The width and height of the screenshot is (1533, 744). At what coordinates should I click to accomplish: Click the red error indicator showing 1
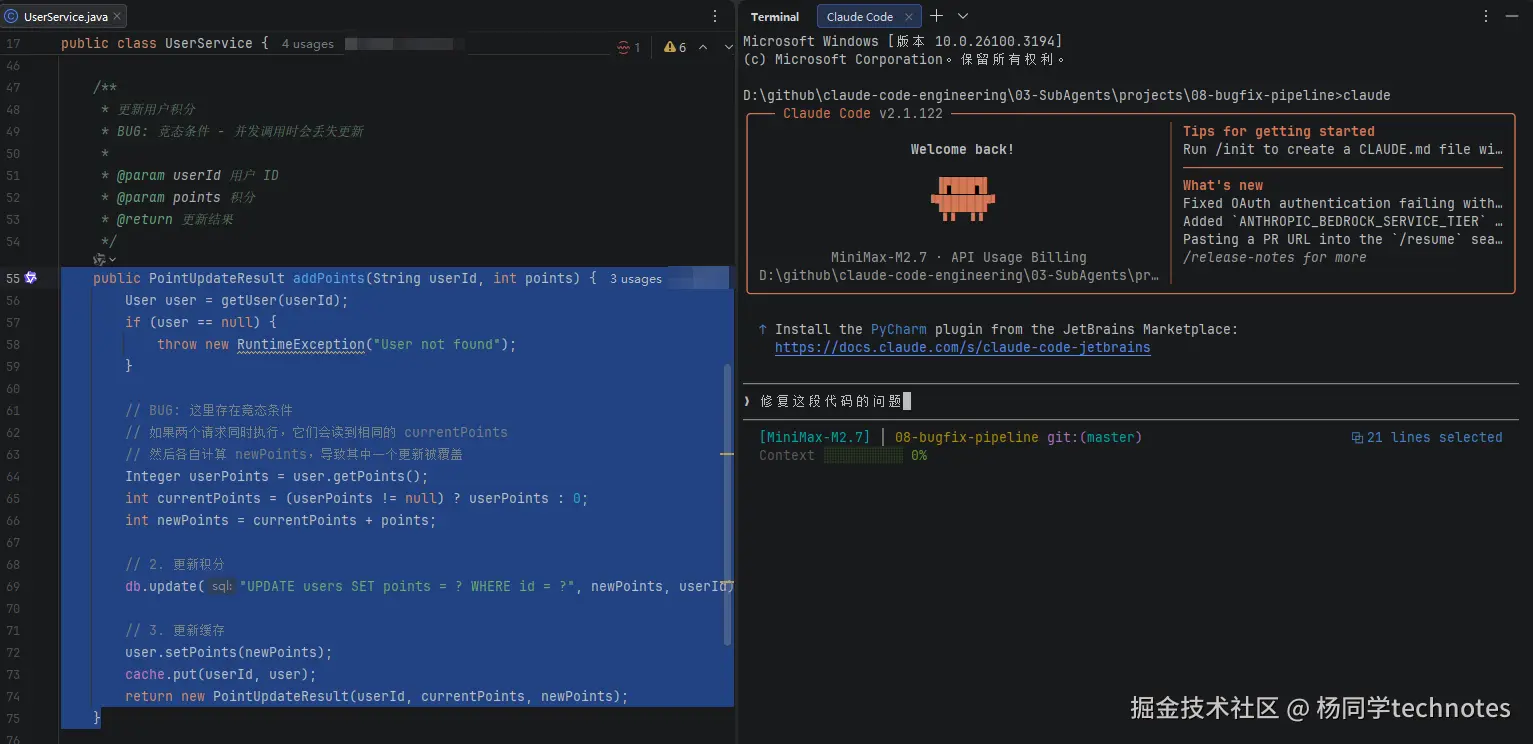pyautogui.click(x=629, y=47)
